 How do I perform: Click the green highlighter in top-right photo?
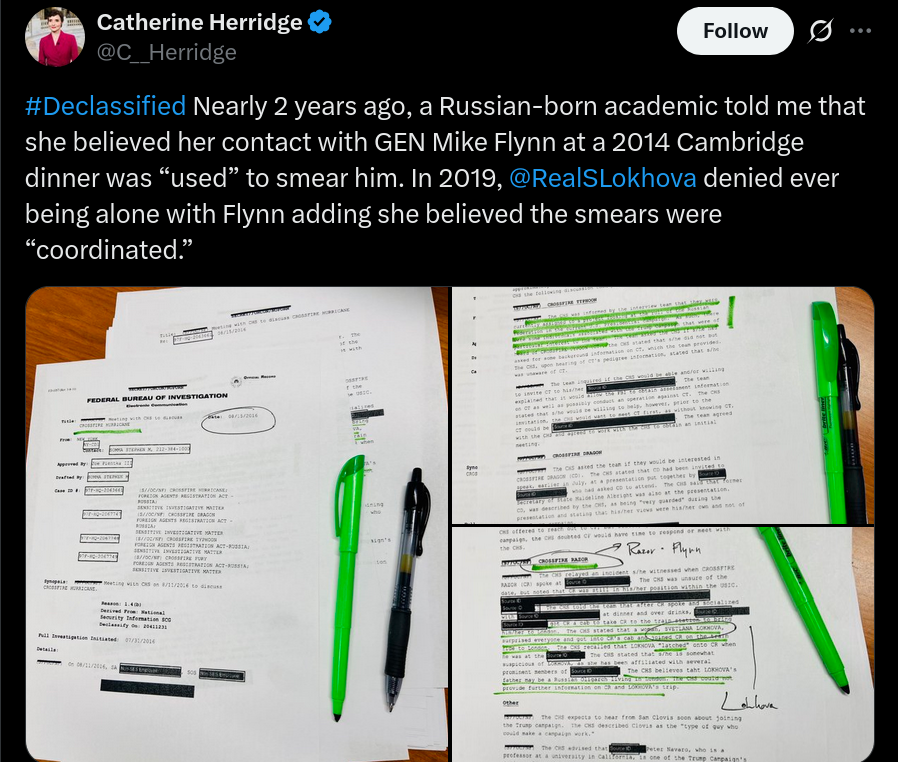(830, 411)
